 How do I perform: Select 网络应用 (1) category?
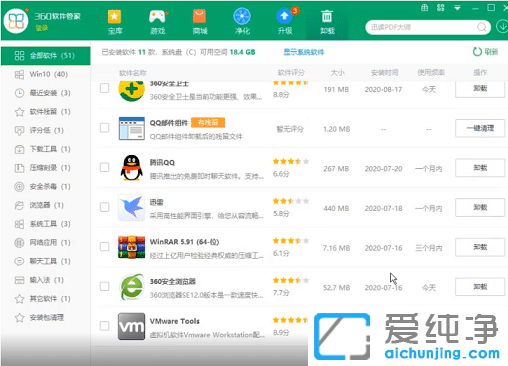[x=46, y=242]
